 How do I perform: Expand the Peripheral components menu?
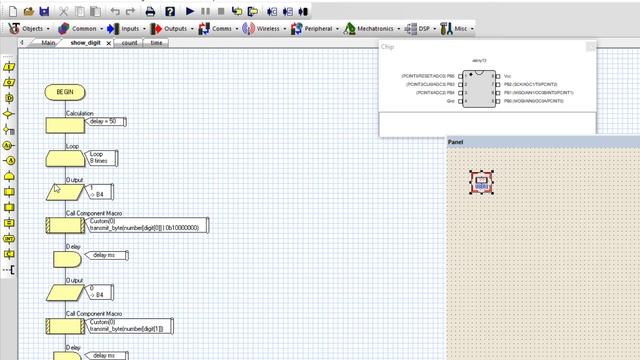tap(315, 29)
